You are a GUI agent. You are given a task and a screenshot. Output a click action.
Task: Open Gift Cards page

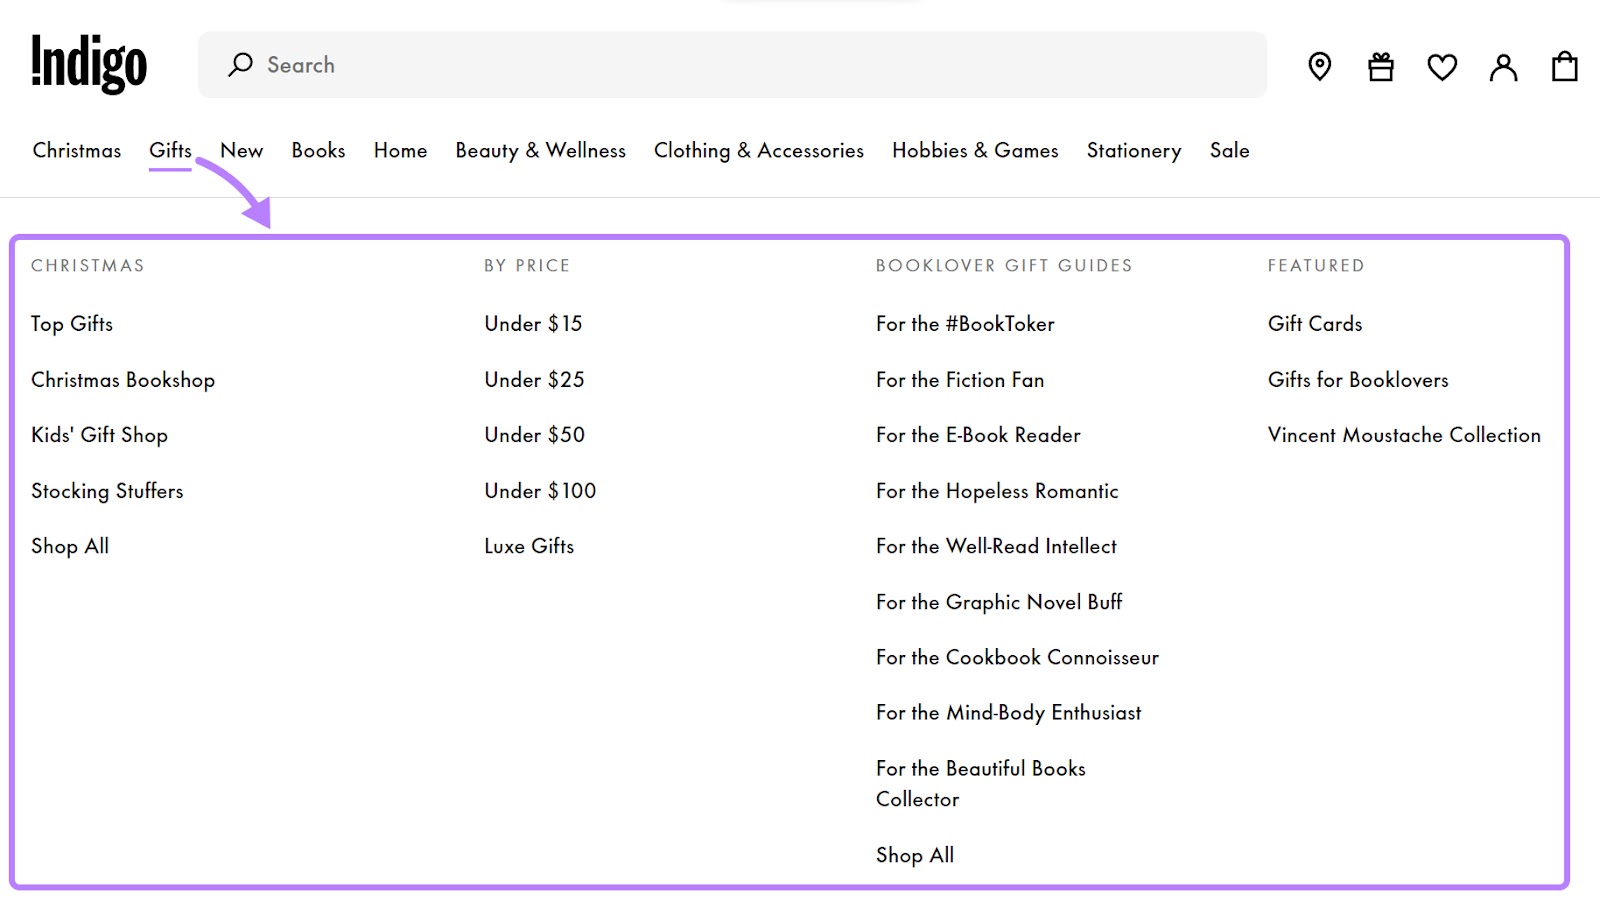[x=1315, y=323]
